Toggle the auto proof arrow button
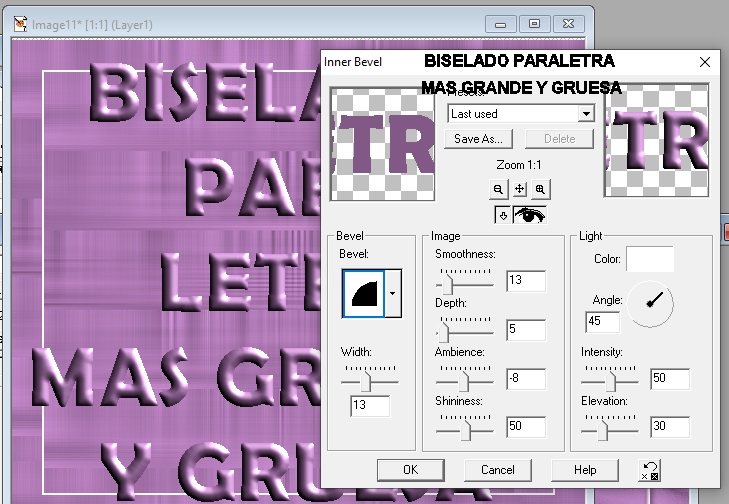The image size is (729, 504). 503,215
